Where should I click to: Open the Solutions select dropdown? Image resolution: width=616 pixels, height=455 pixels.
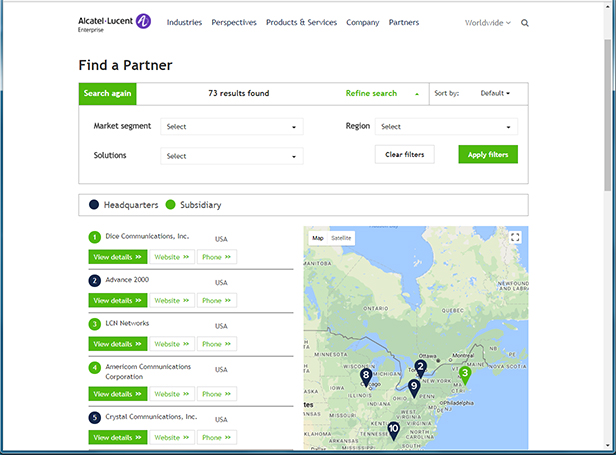(x=231, y=156)
